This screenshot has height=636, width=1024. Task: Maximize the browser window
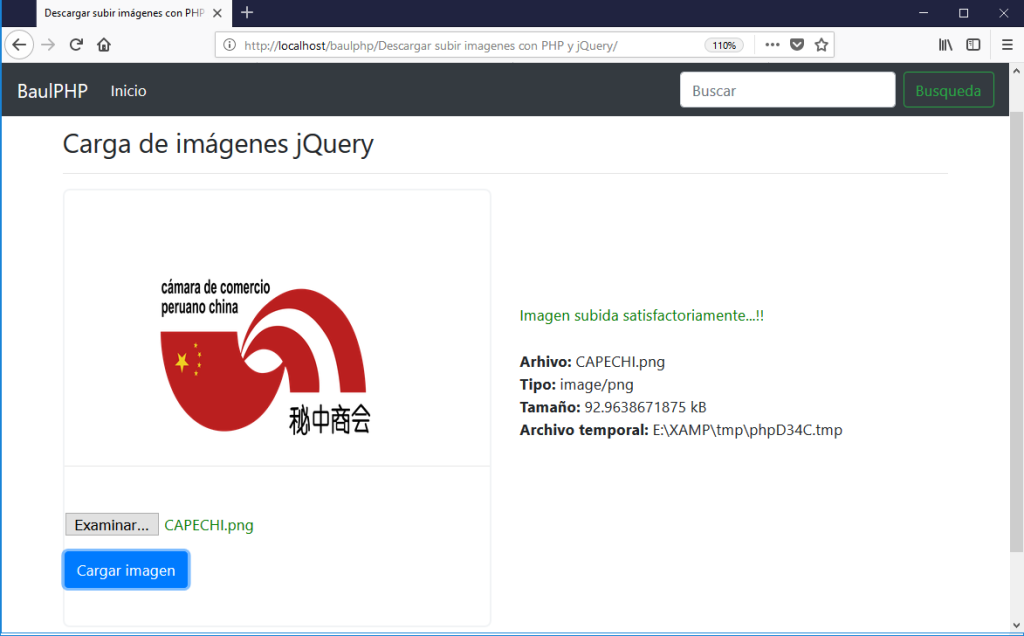[x=963, y=13]
